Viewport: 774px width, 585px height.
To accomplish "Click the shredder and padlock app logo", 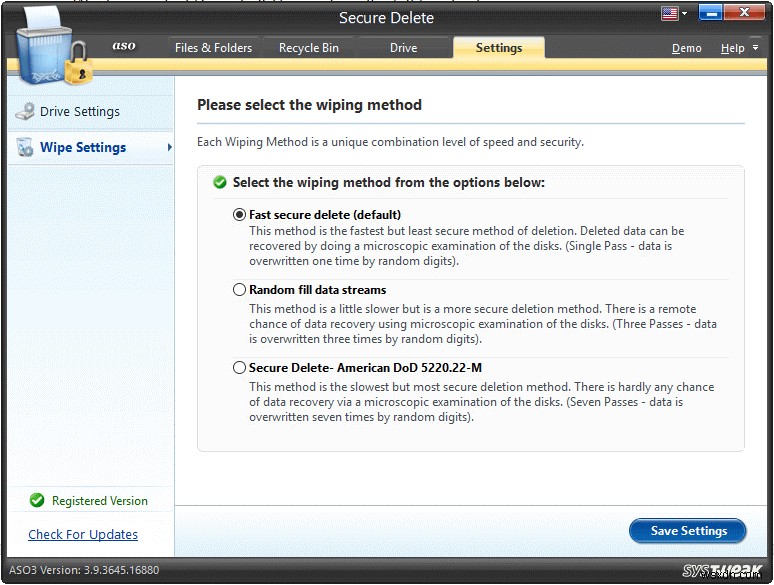I will point(53,47).
